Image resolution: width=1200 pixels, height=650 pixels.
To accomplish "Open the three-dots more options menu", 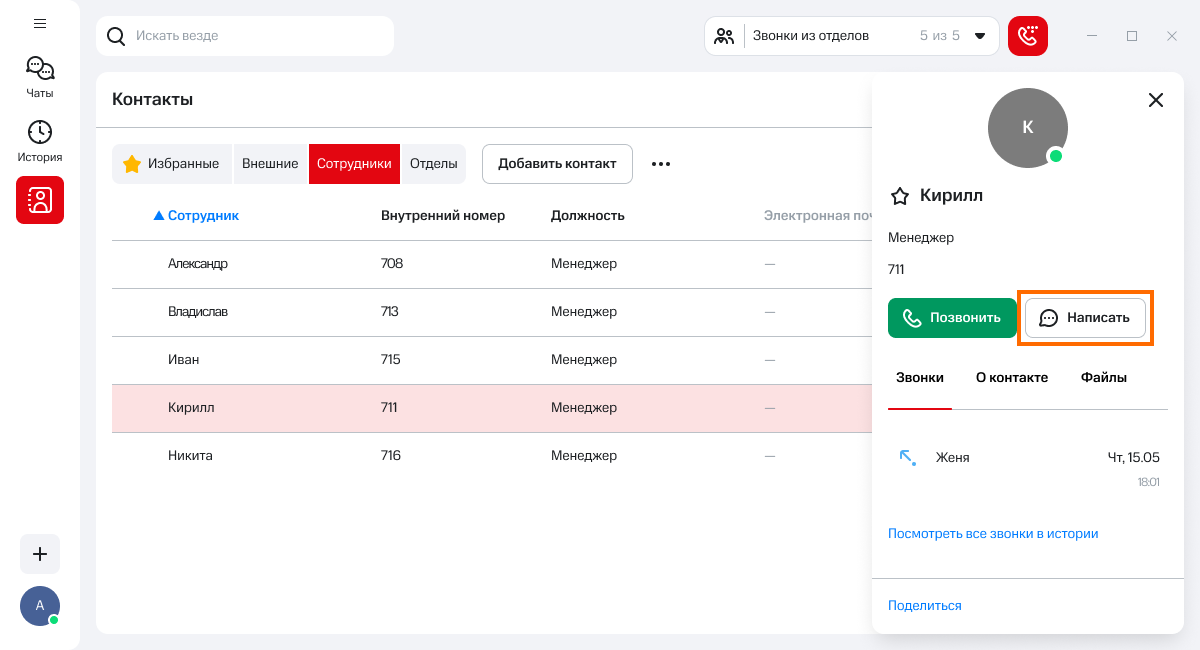I will coord(661,164).
